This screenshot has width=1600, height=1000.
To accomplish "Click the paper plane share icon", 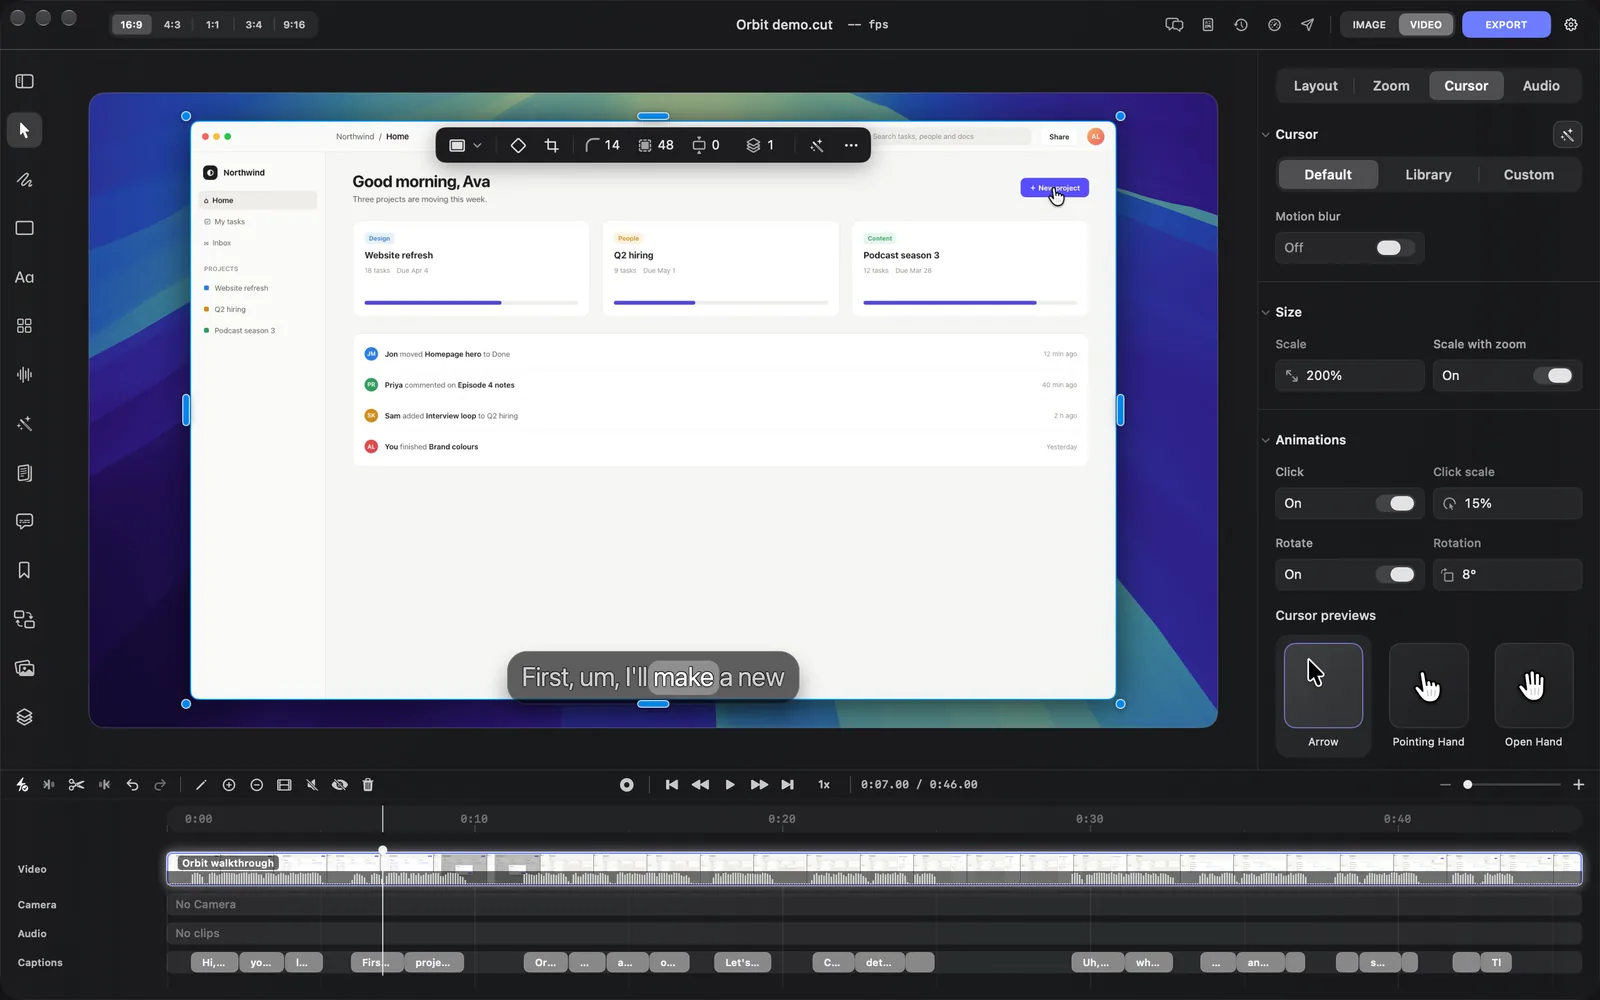I will [x=1307, y=25].
